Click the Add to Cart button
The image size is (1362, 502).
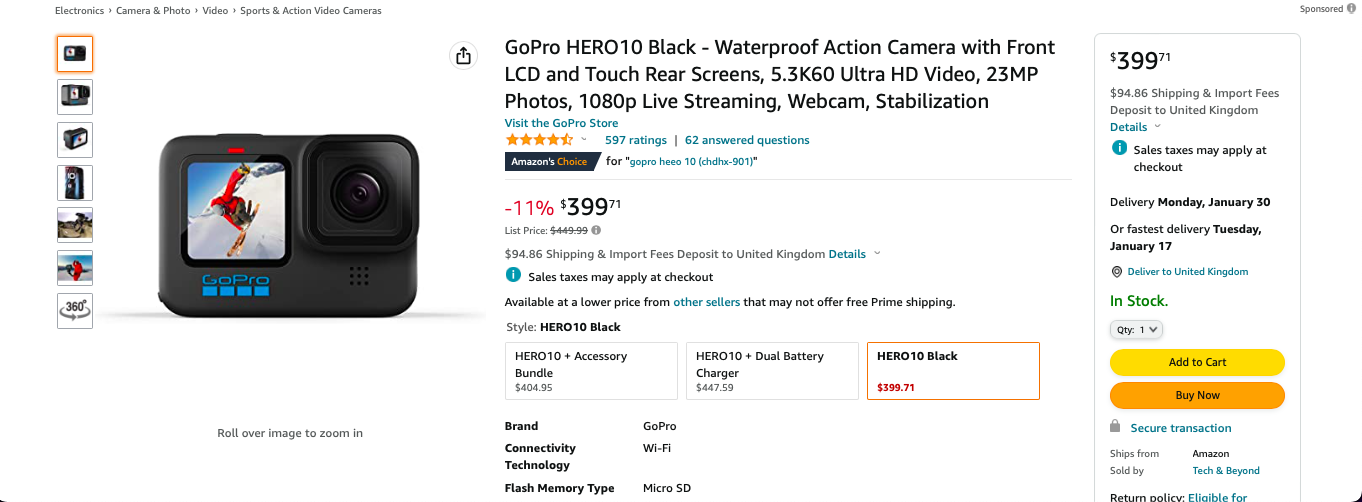pyautogui.click(x=1197, y=362)
